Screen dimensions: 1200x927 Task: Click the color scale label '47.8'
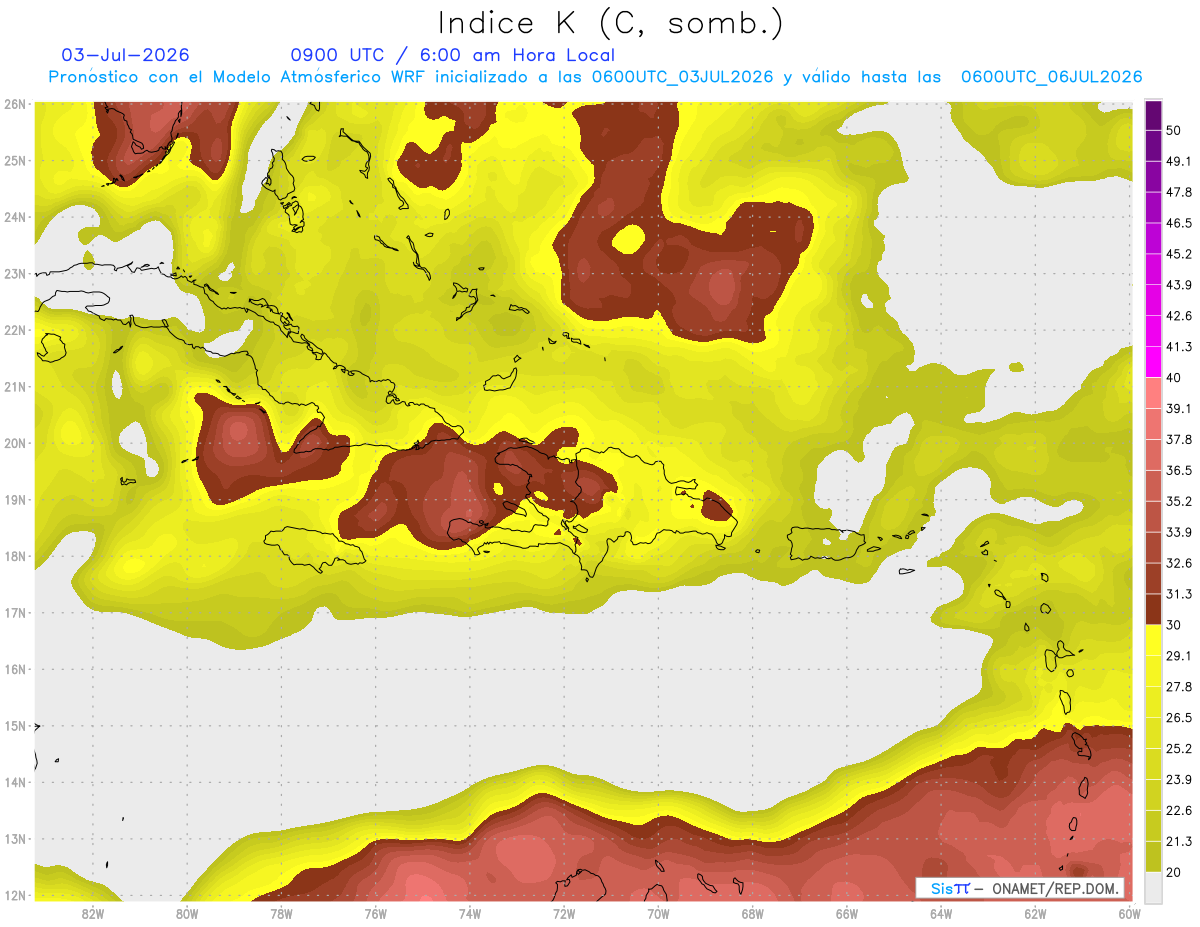[1178, 192]
